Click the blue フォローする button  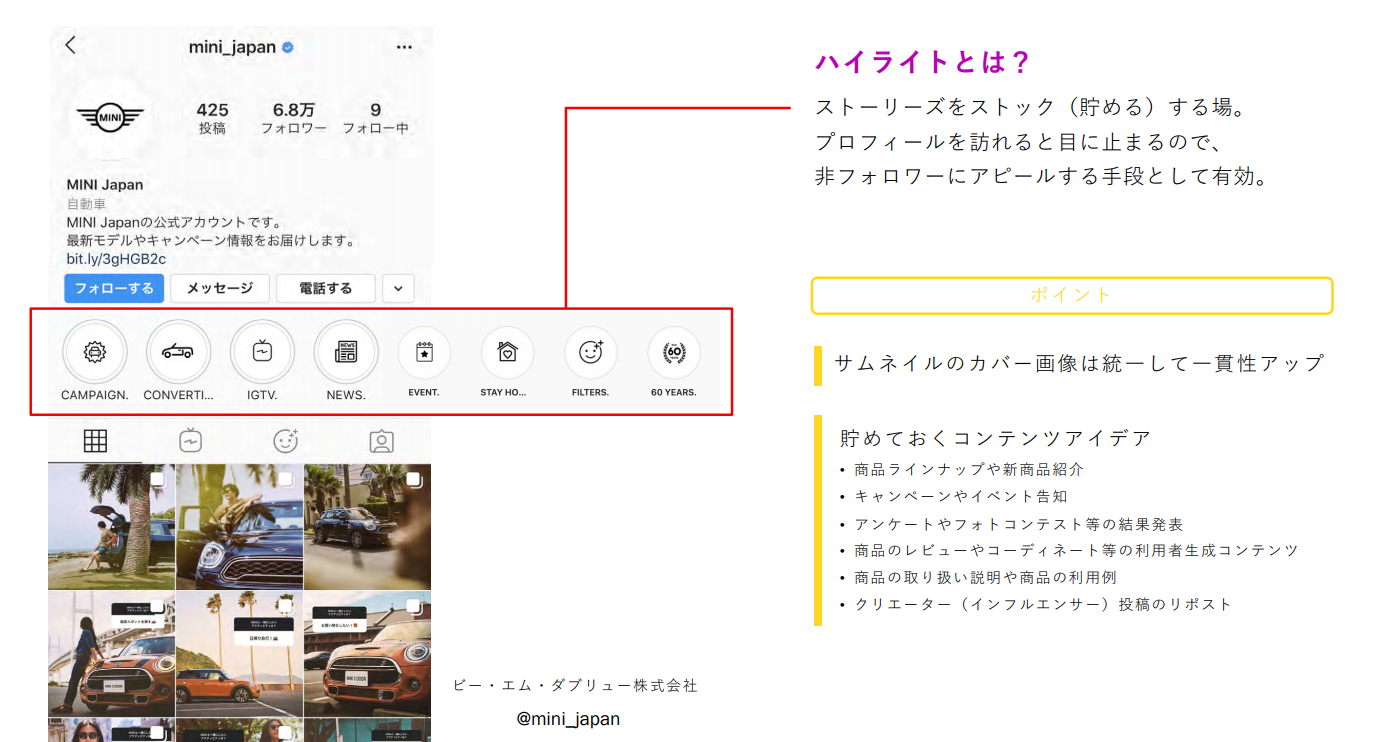tap(114, 288)
